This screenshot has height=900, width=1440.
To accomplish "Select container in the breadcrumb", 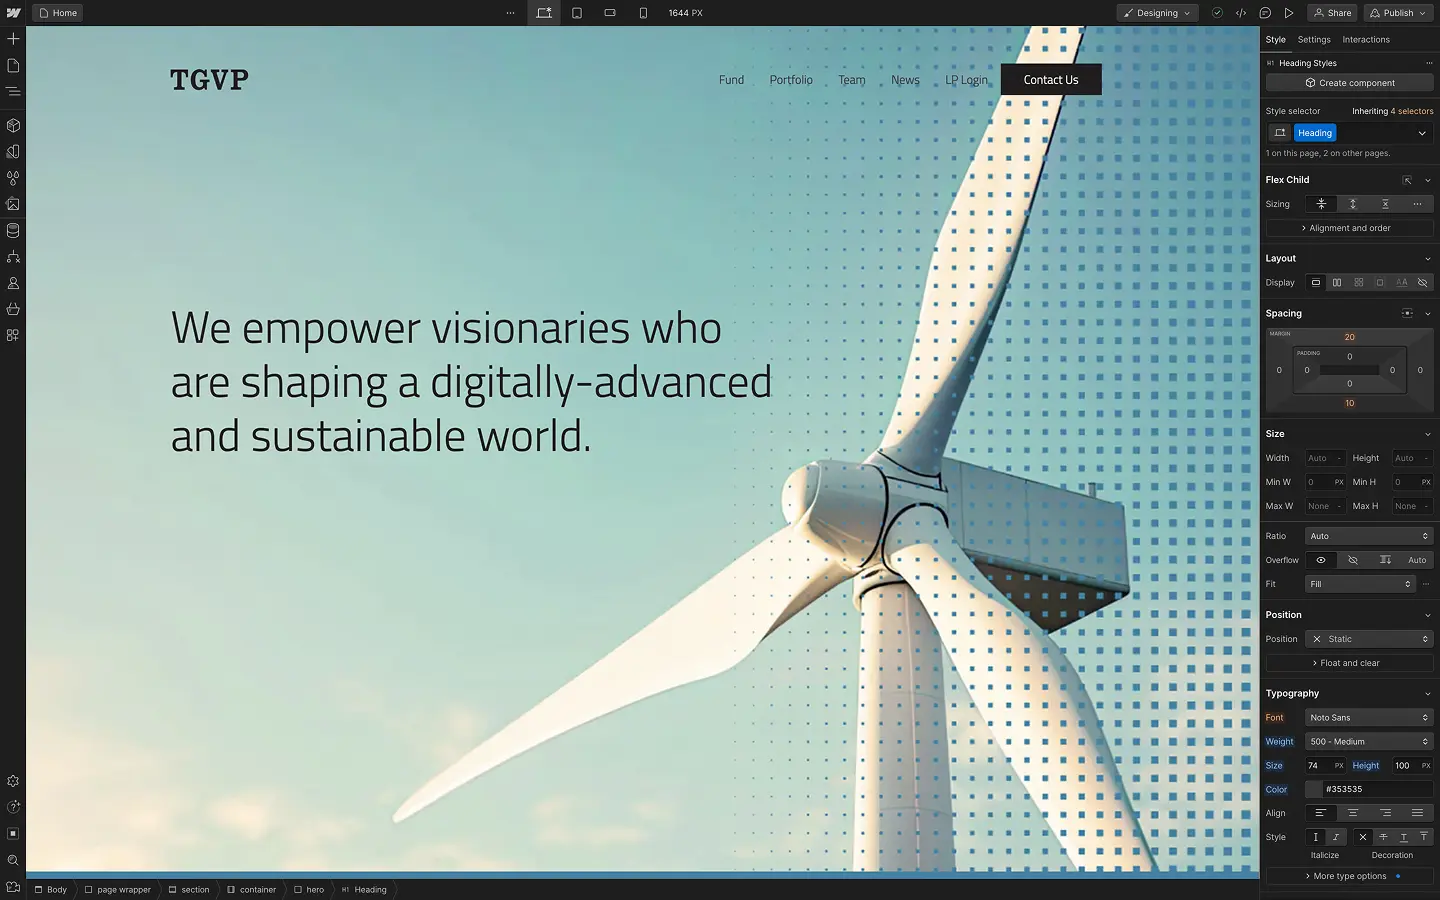I will pyautogui.click(x=251, y=889).
